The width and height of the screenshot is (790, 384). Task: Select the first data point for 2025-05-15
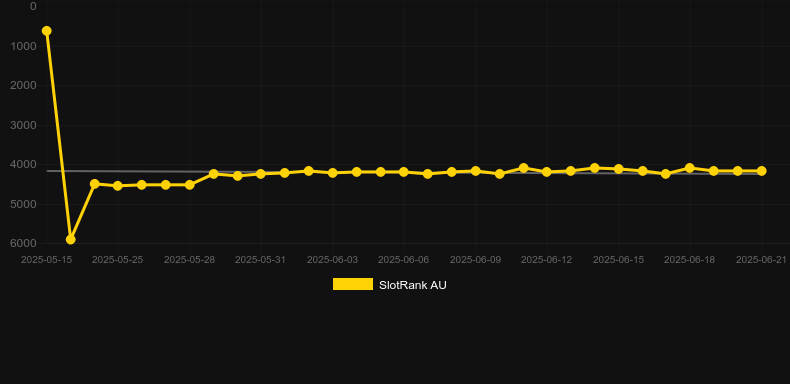[46, 31]
